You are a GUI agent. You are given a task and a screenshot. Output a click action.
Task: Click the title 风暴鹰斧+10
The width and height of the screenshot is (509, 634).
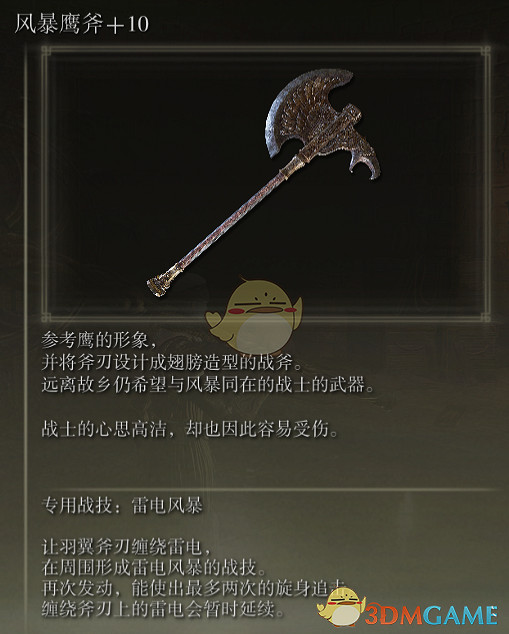[x=82, y=24]
